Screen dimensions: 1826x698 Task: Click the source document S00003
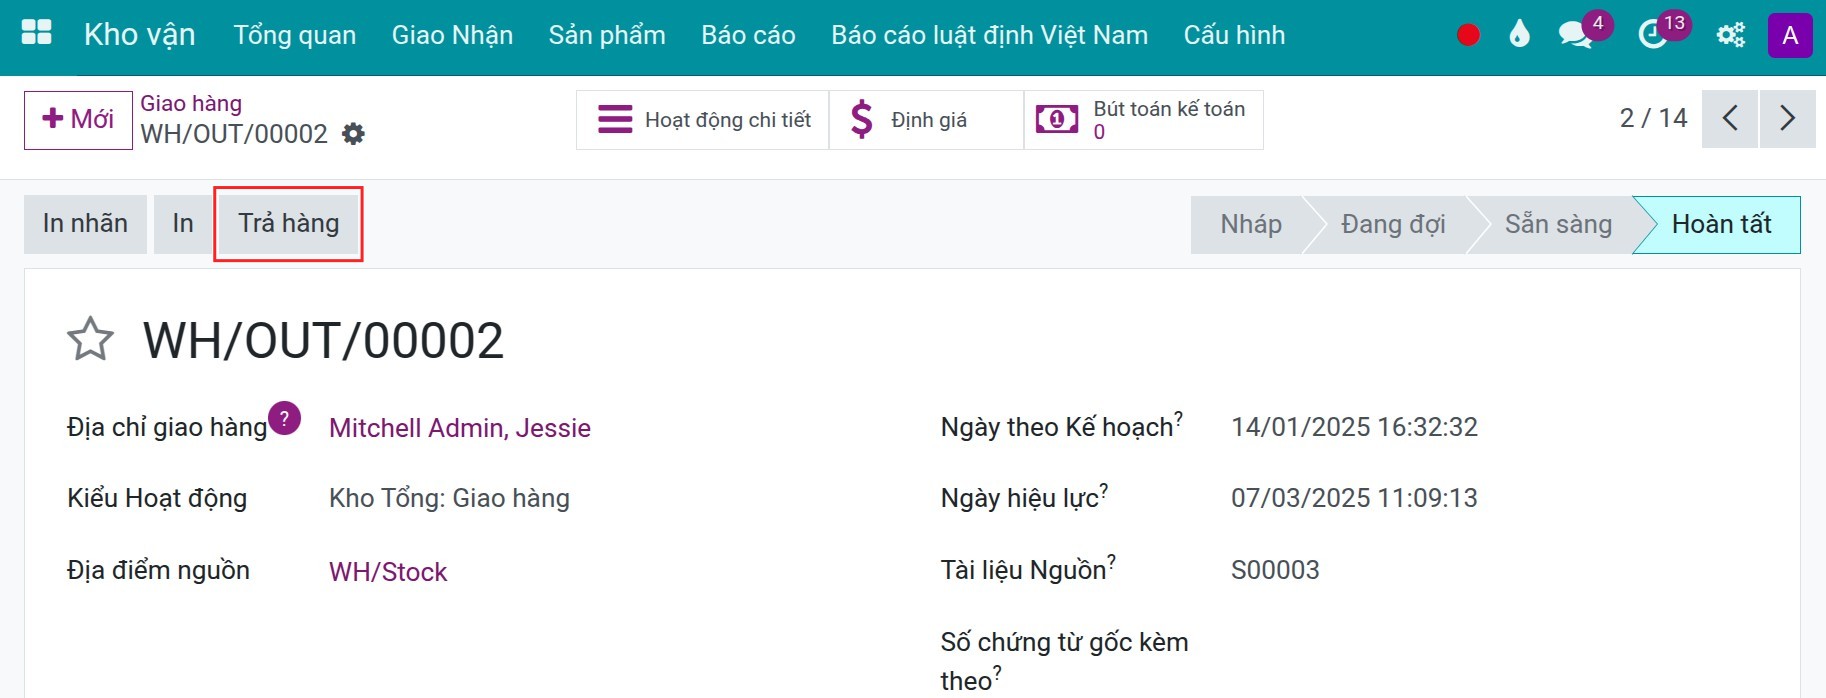pos(1275,570)
